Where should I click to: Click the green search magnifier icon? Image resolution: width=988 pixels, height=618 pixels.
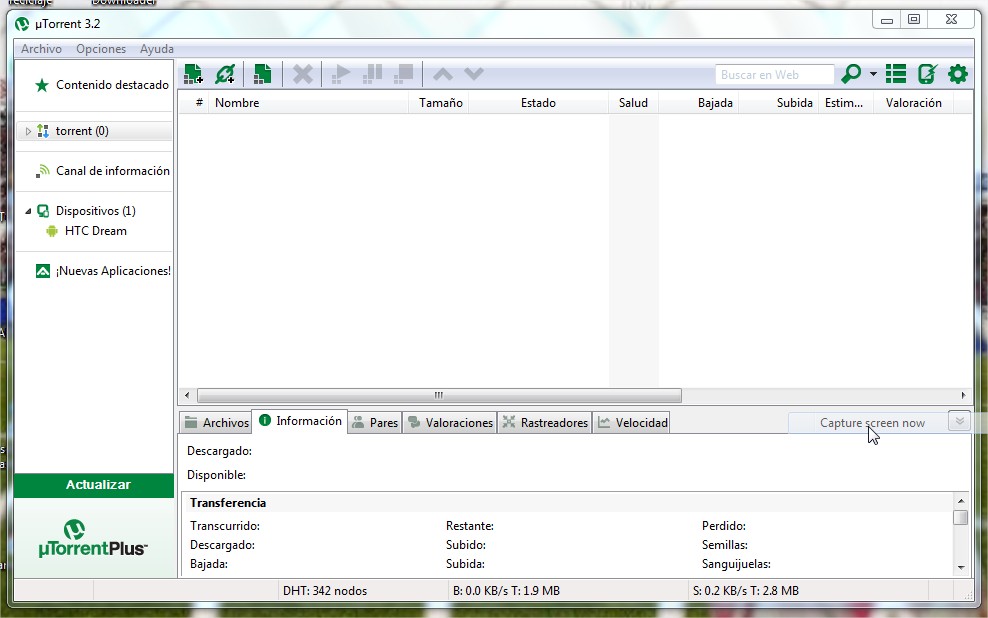[851, 74]
